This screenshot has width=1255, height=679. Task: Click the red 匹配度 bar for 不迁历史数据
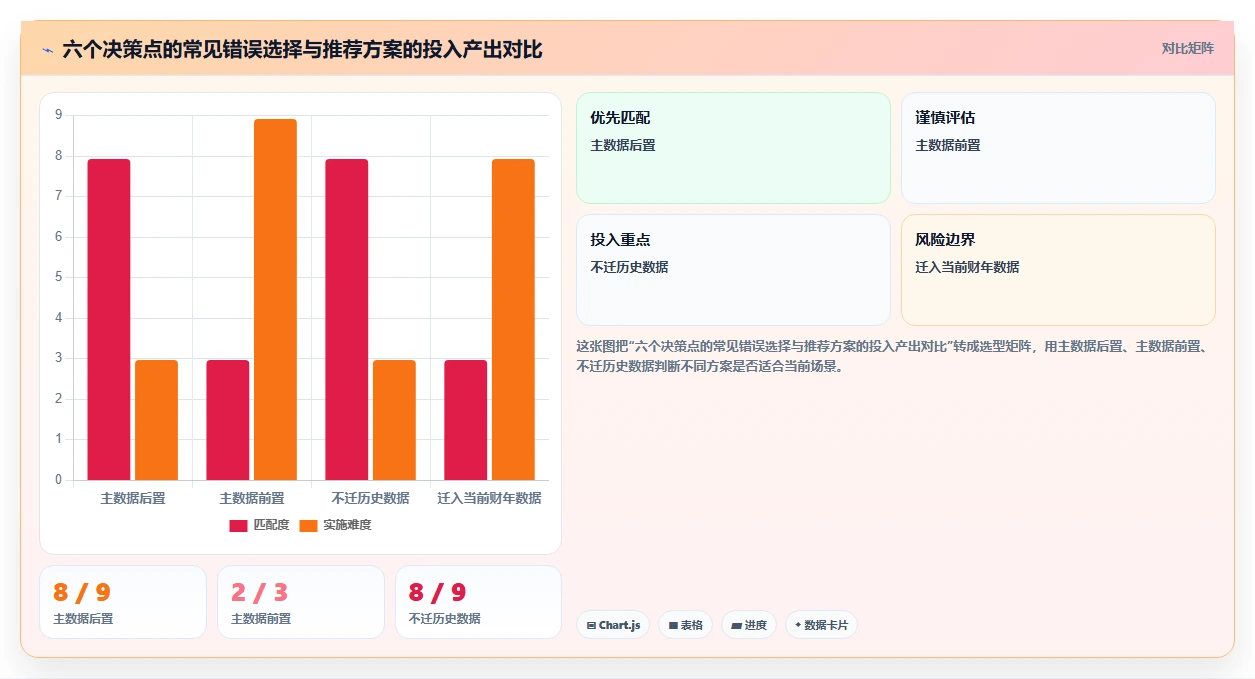(346, 319)
